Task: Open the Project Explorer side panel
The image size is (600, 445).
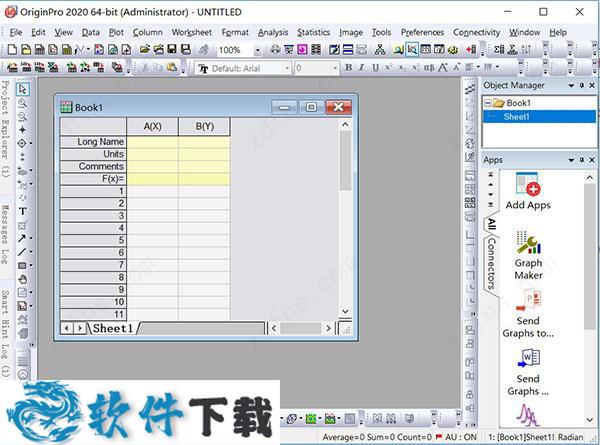Action: click(5, 128)
